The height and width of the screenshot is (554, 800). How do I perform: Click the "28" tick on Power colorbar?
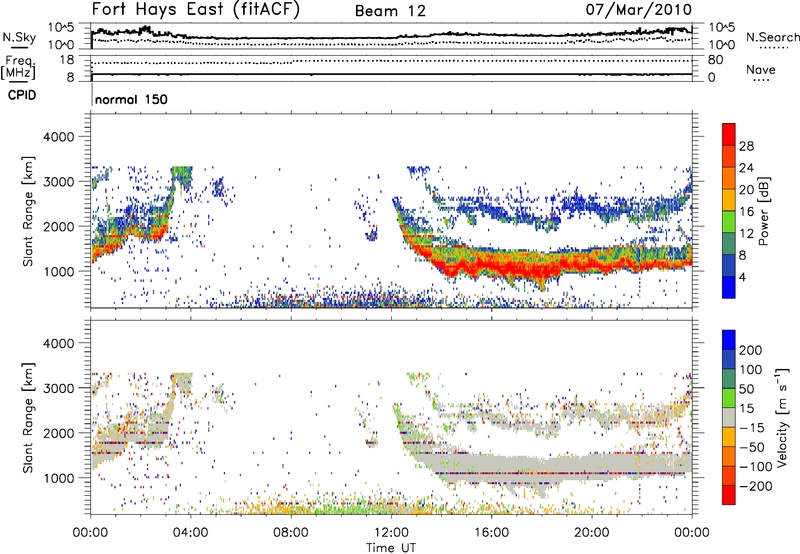coord(746,146)
